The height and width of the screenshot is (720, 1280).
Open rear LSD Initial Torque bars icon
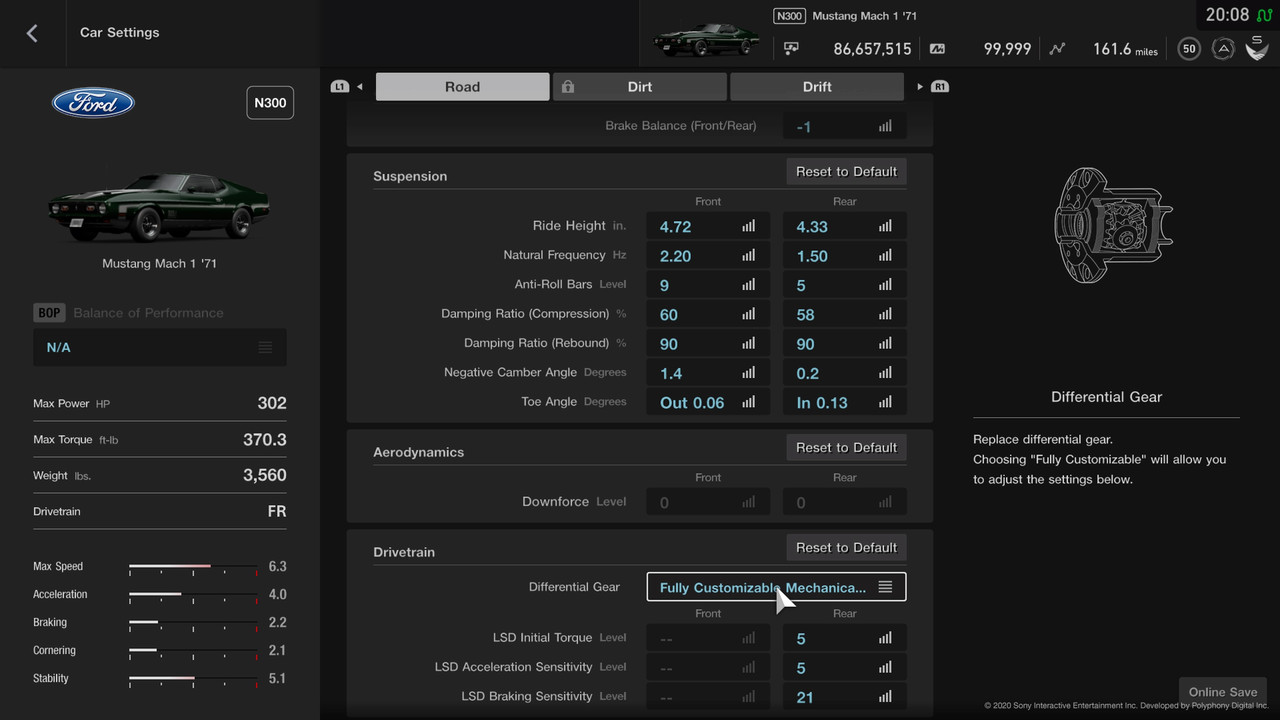(x=885, y=638)
